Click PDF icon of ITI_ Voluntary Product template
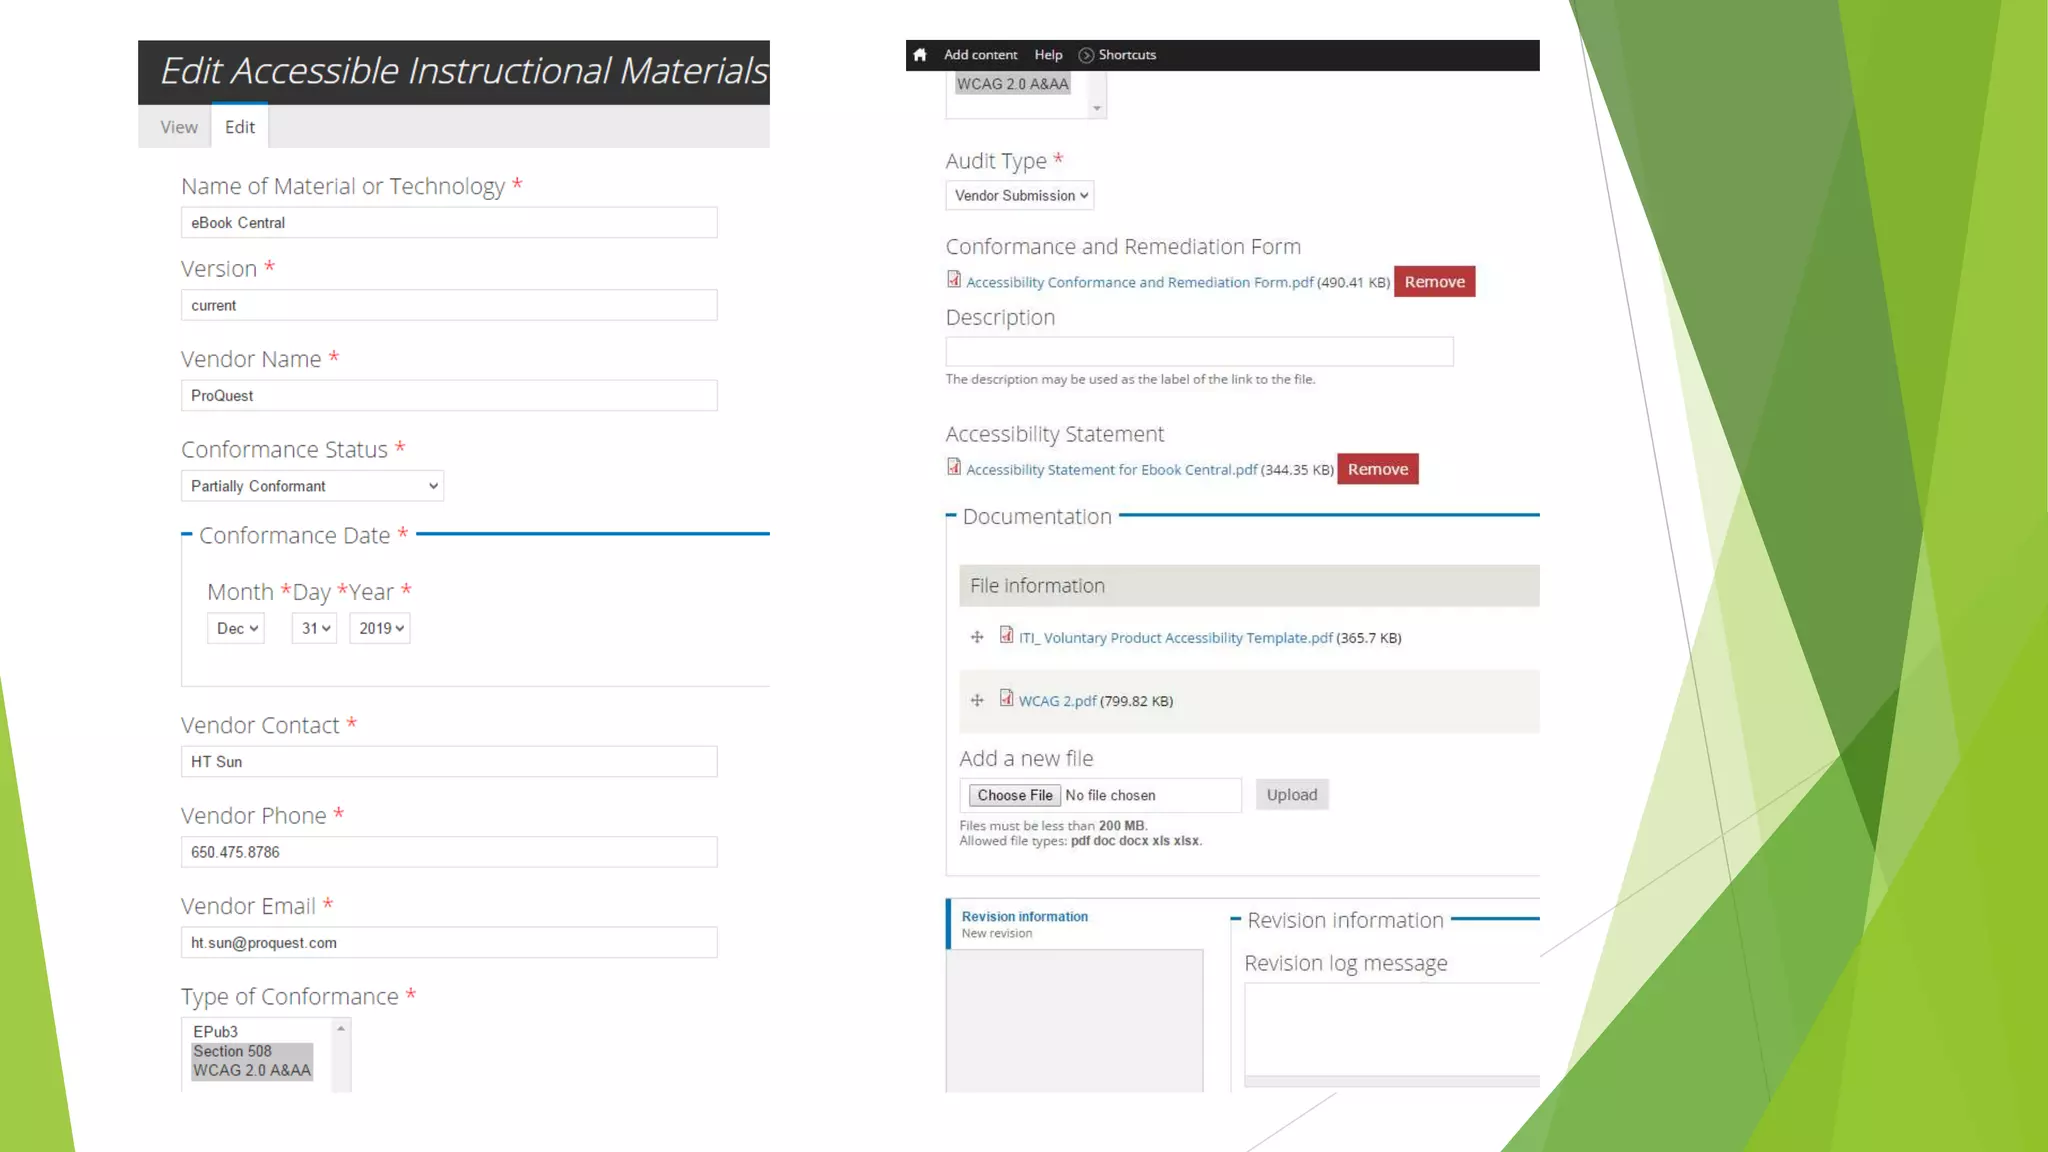This screenshot has height=1152, width=2048. [x=1006, y=636]
